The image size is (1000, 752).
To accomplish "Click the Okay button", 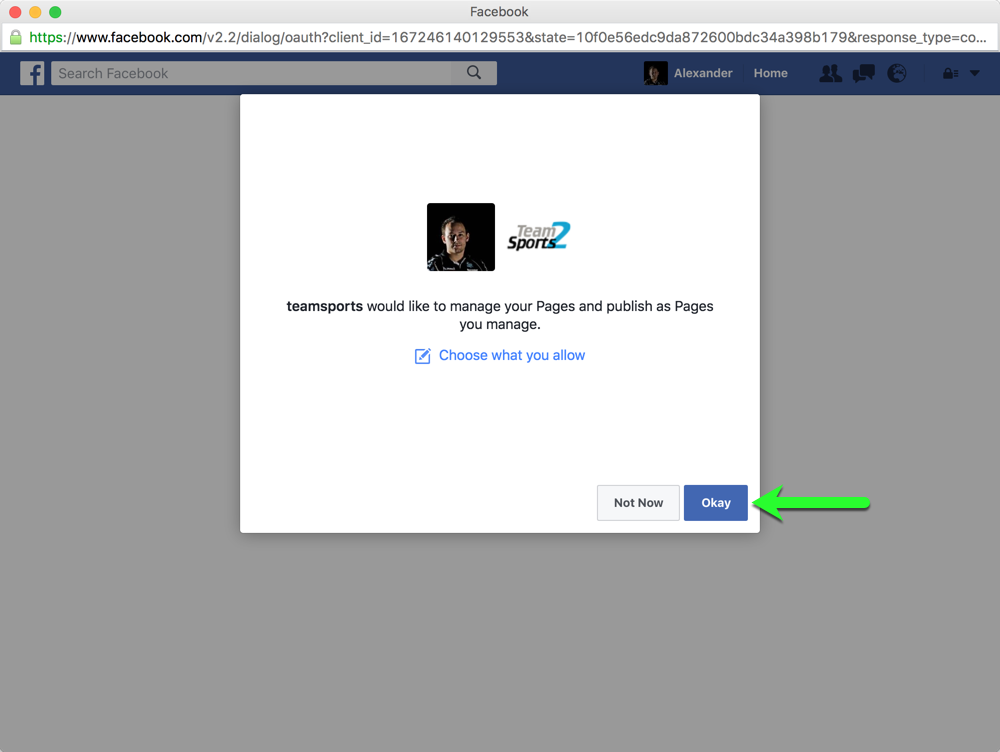I will point(716,503).
